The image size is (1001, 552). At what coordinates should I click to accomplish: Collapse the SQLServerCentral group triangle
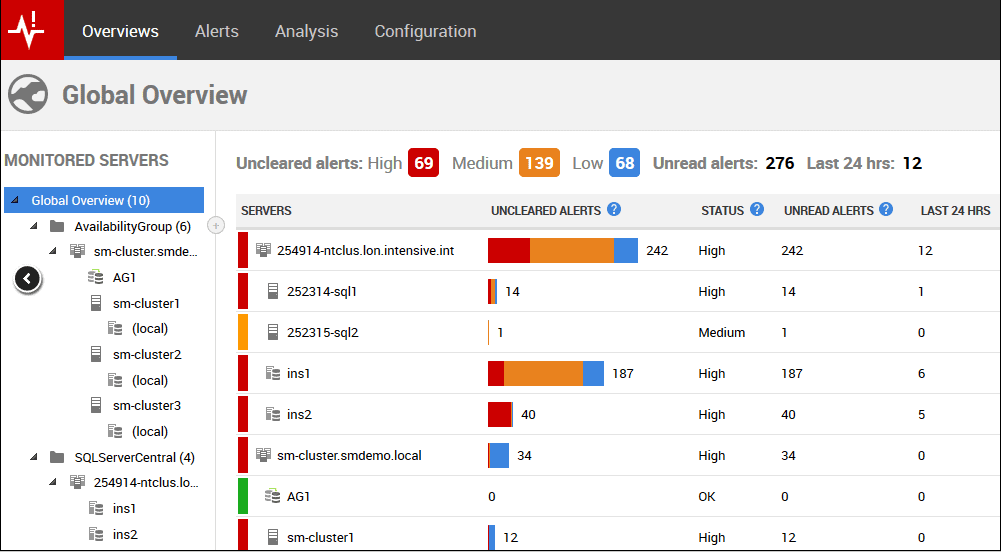tap(34, 457)
